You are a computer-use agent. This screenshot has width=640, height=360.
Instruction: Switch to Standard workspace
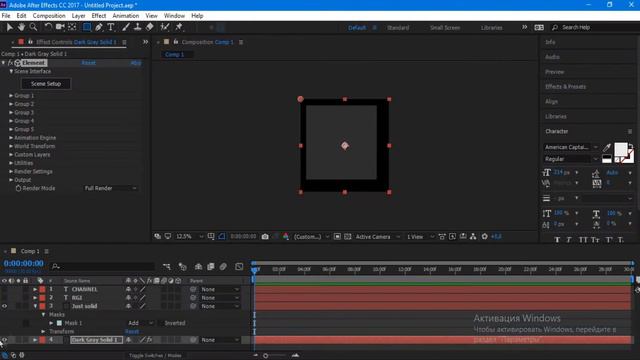pos(398,28)
